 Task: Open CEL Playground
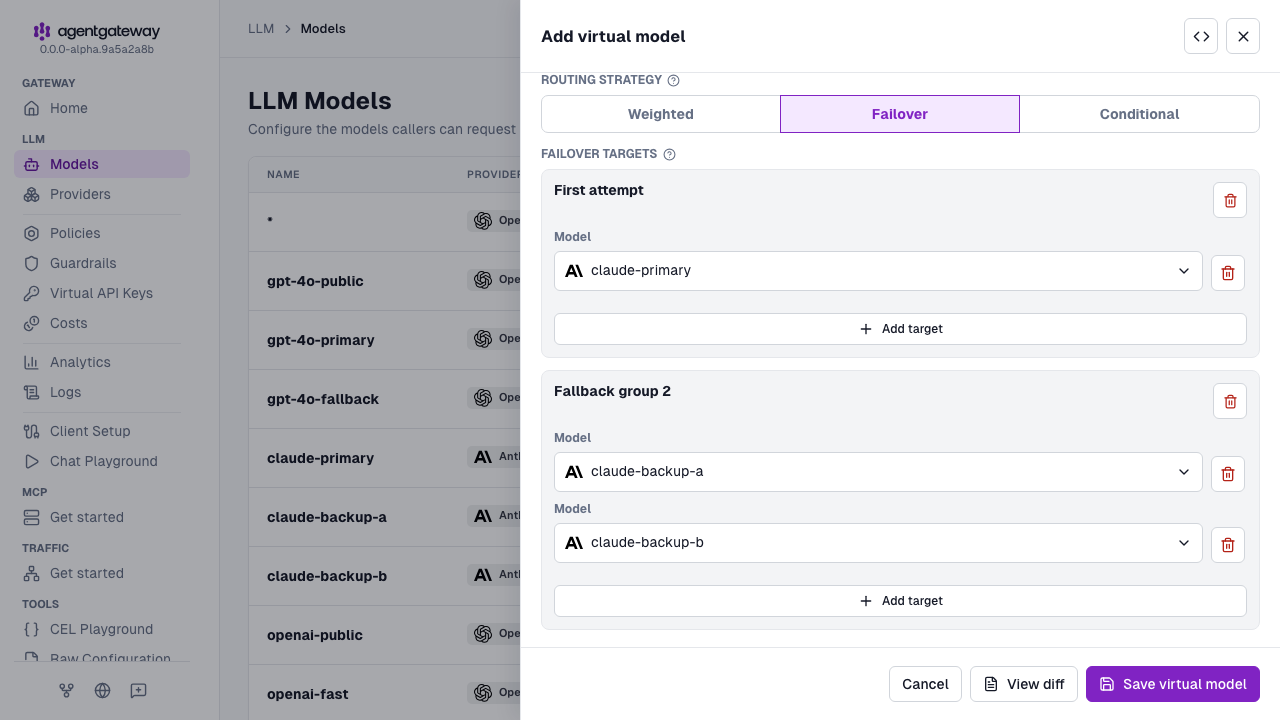coord(102,629)
